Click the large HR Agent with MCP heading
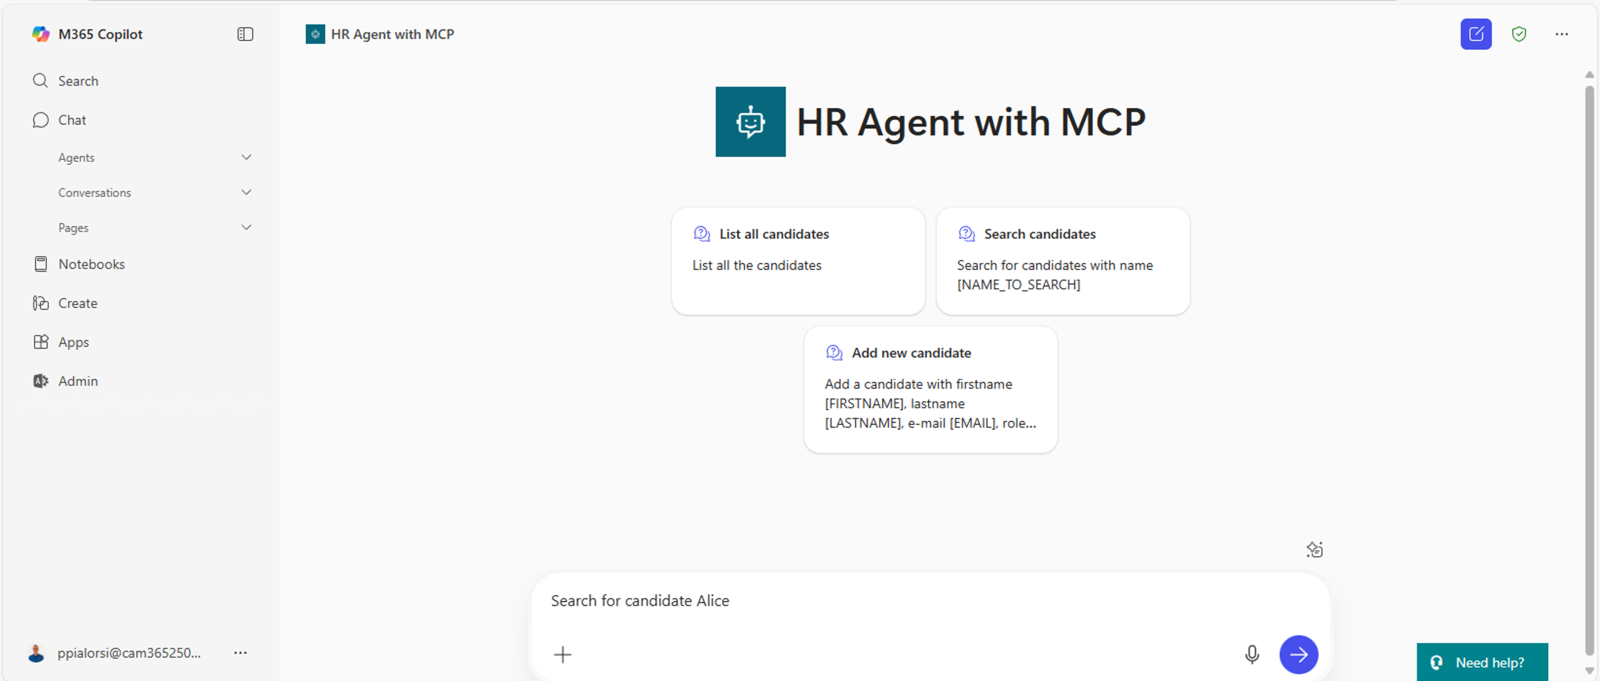1600x681 pixels. [x=971, y=122]
